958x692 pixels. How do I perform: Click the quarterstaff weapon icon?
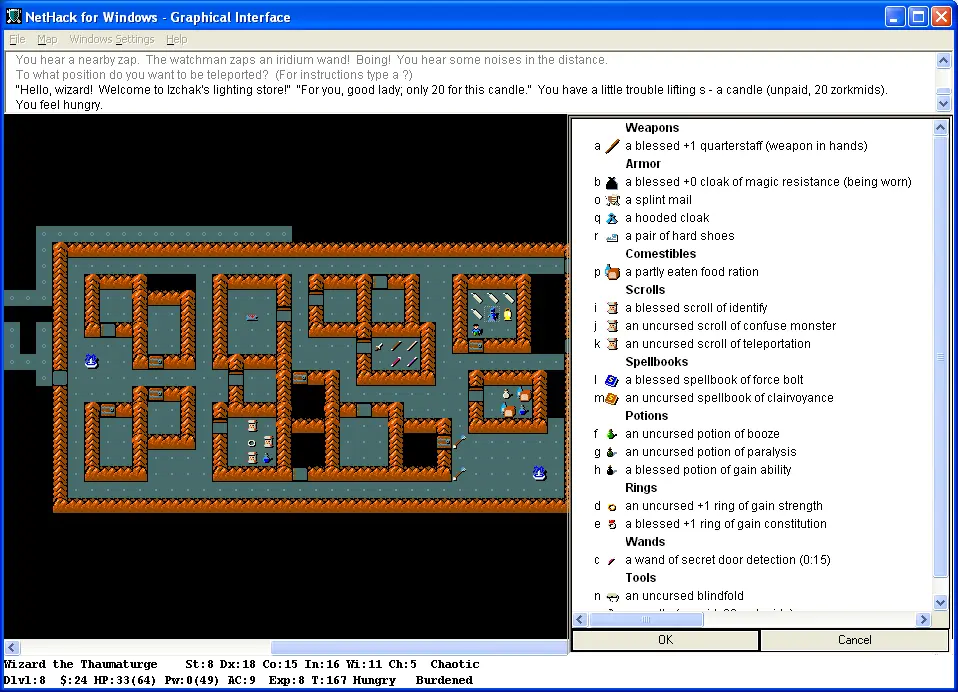coord(612,146)
